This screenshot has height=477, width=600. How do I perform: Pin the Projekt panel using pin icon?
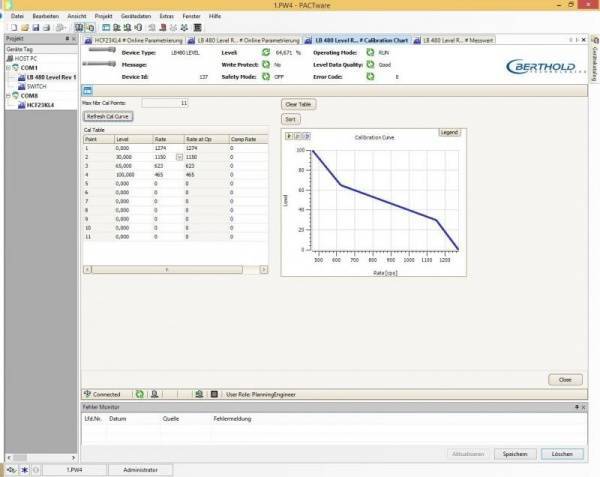(66, 39)
